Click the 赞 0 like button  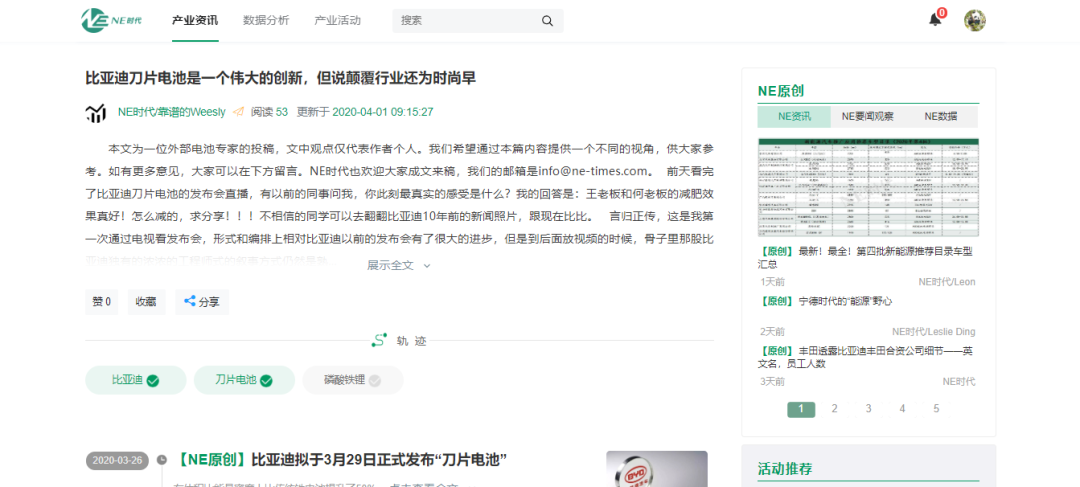pos(102,302)
